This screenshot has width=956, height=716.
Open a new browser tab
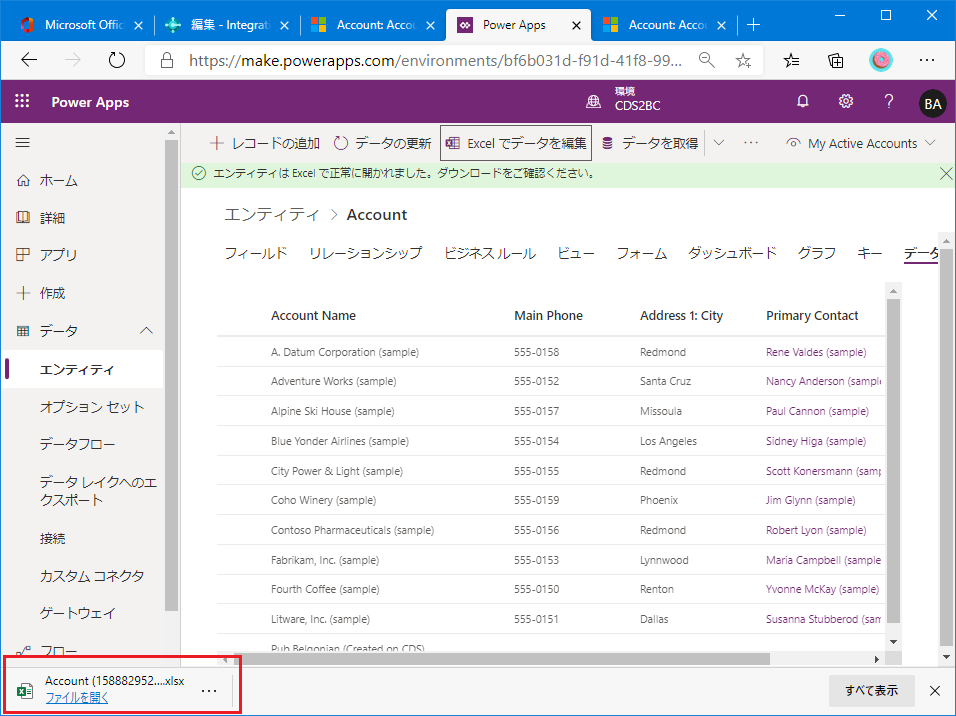[754, 24]
